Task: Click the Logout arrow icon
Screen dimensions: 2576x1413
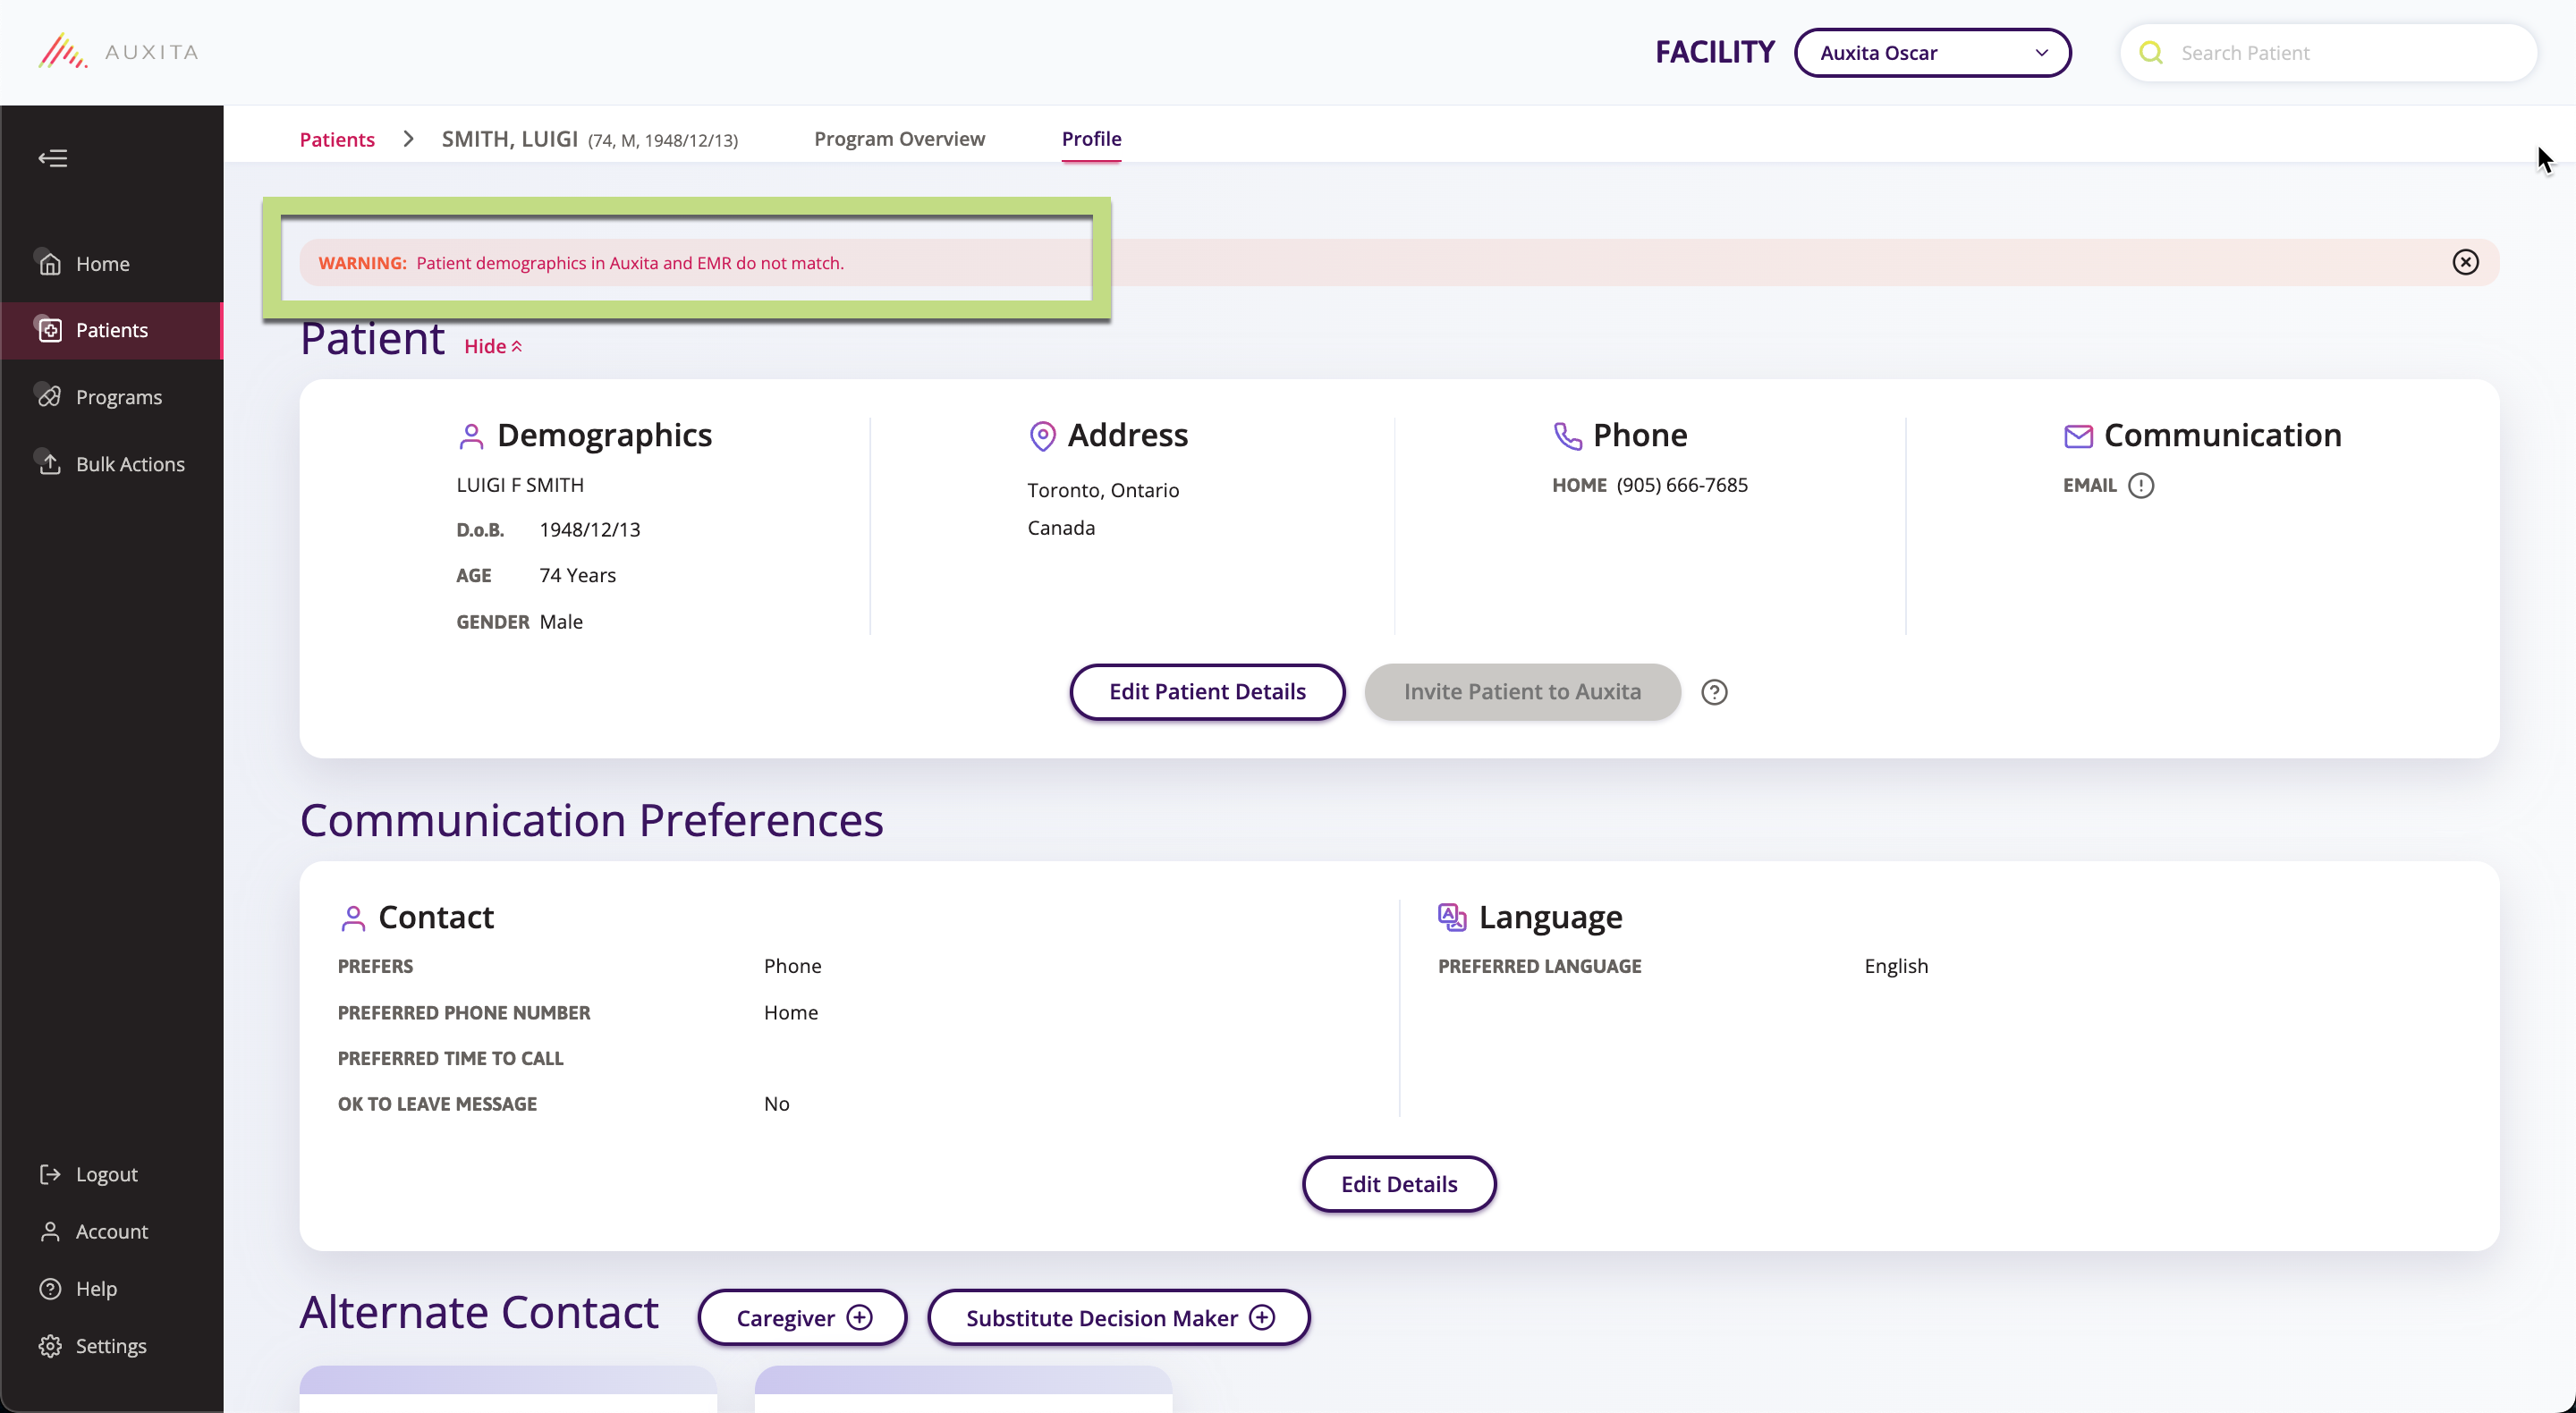Action: pyautogui.click(x=50, y=1174)
